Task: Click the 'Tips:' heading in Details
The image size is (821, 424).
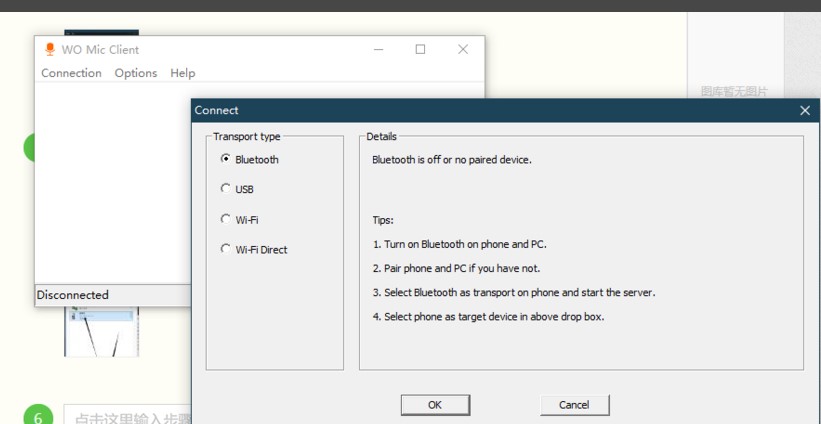Action: coord(383,220)
